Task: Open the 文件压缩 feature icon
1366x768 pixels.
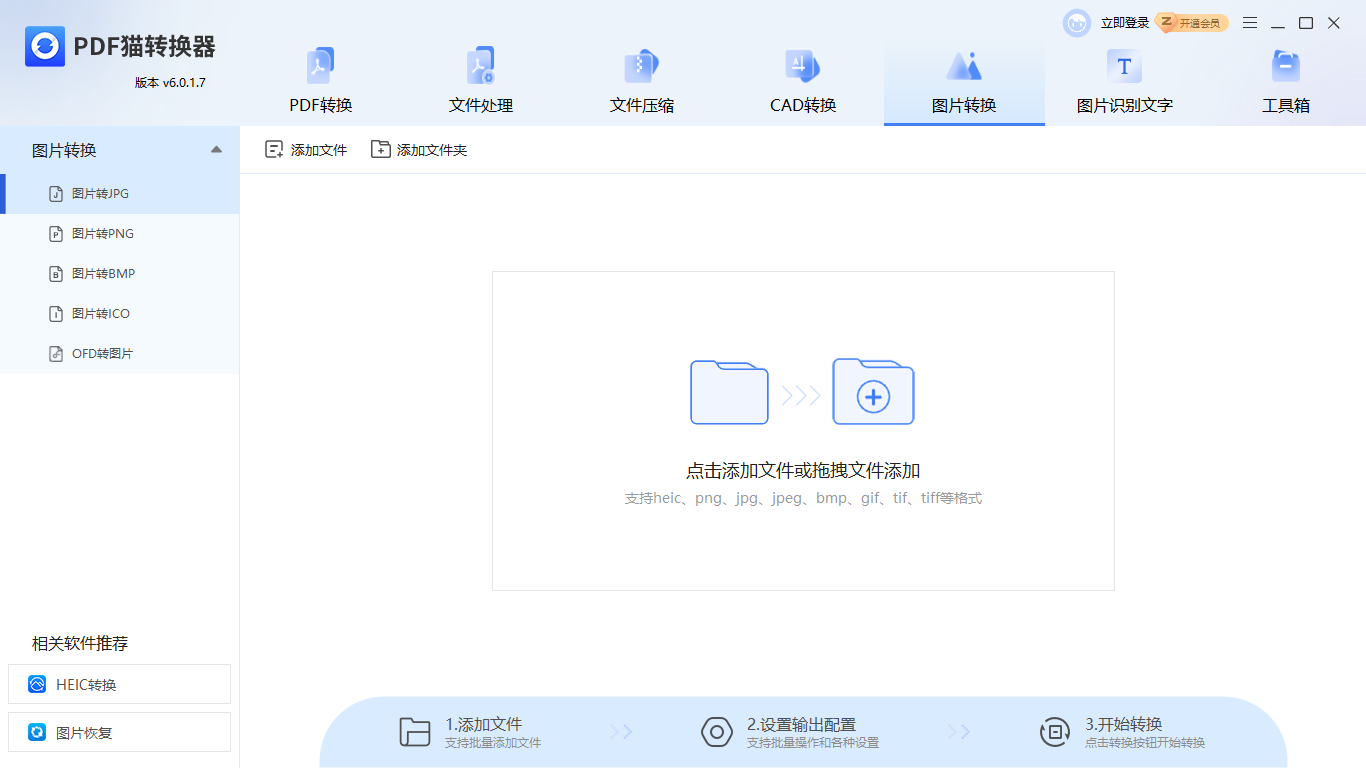Action: [x=641, y=65]
